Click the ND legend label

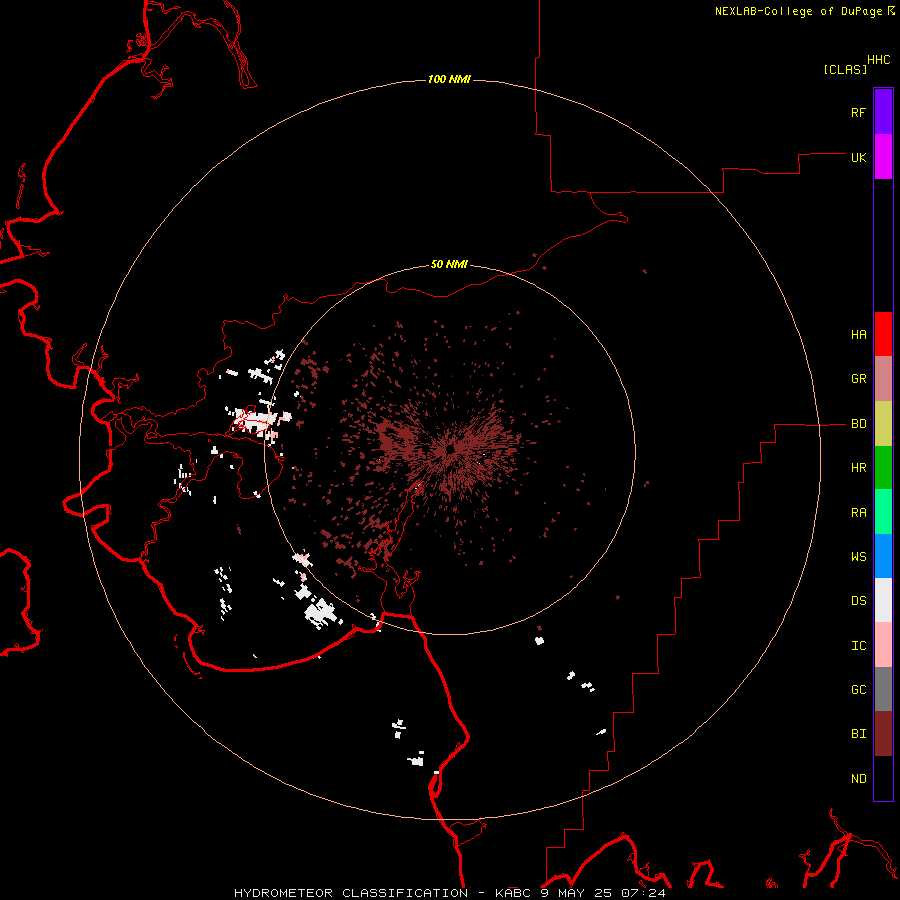tap(858, 779)
